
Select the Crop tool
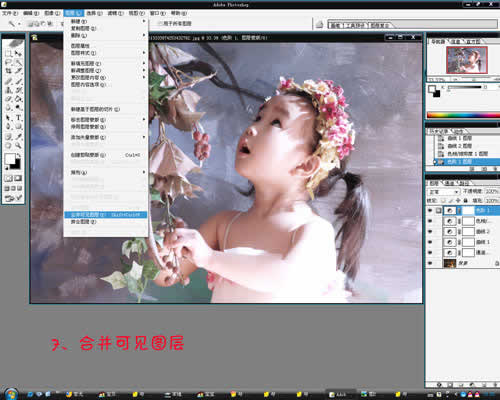9,71
